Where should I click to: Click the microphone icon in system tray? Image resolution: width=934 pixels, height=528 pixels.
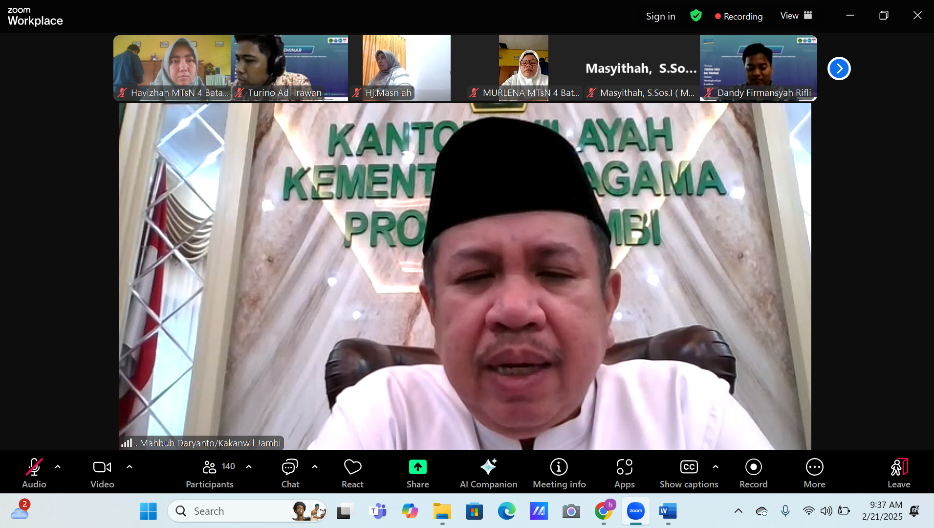(x=785, y=511)
